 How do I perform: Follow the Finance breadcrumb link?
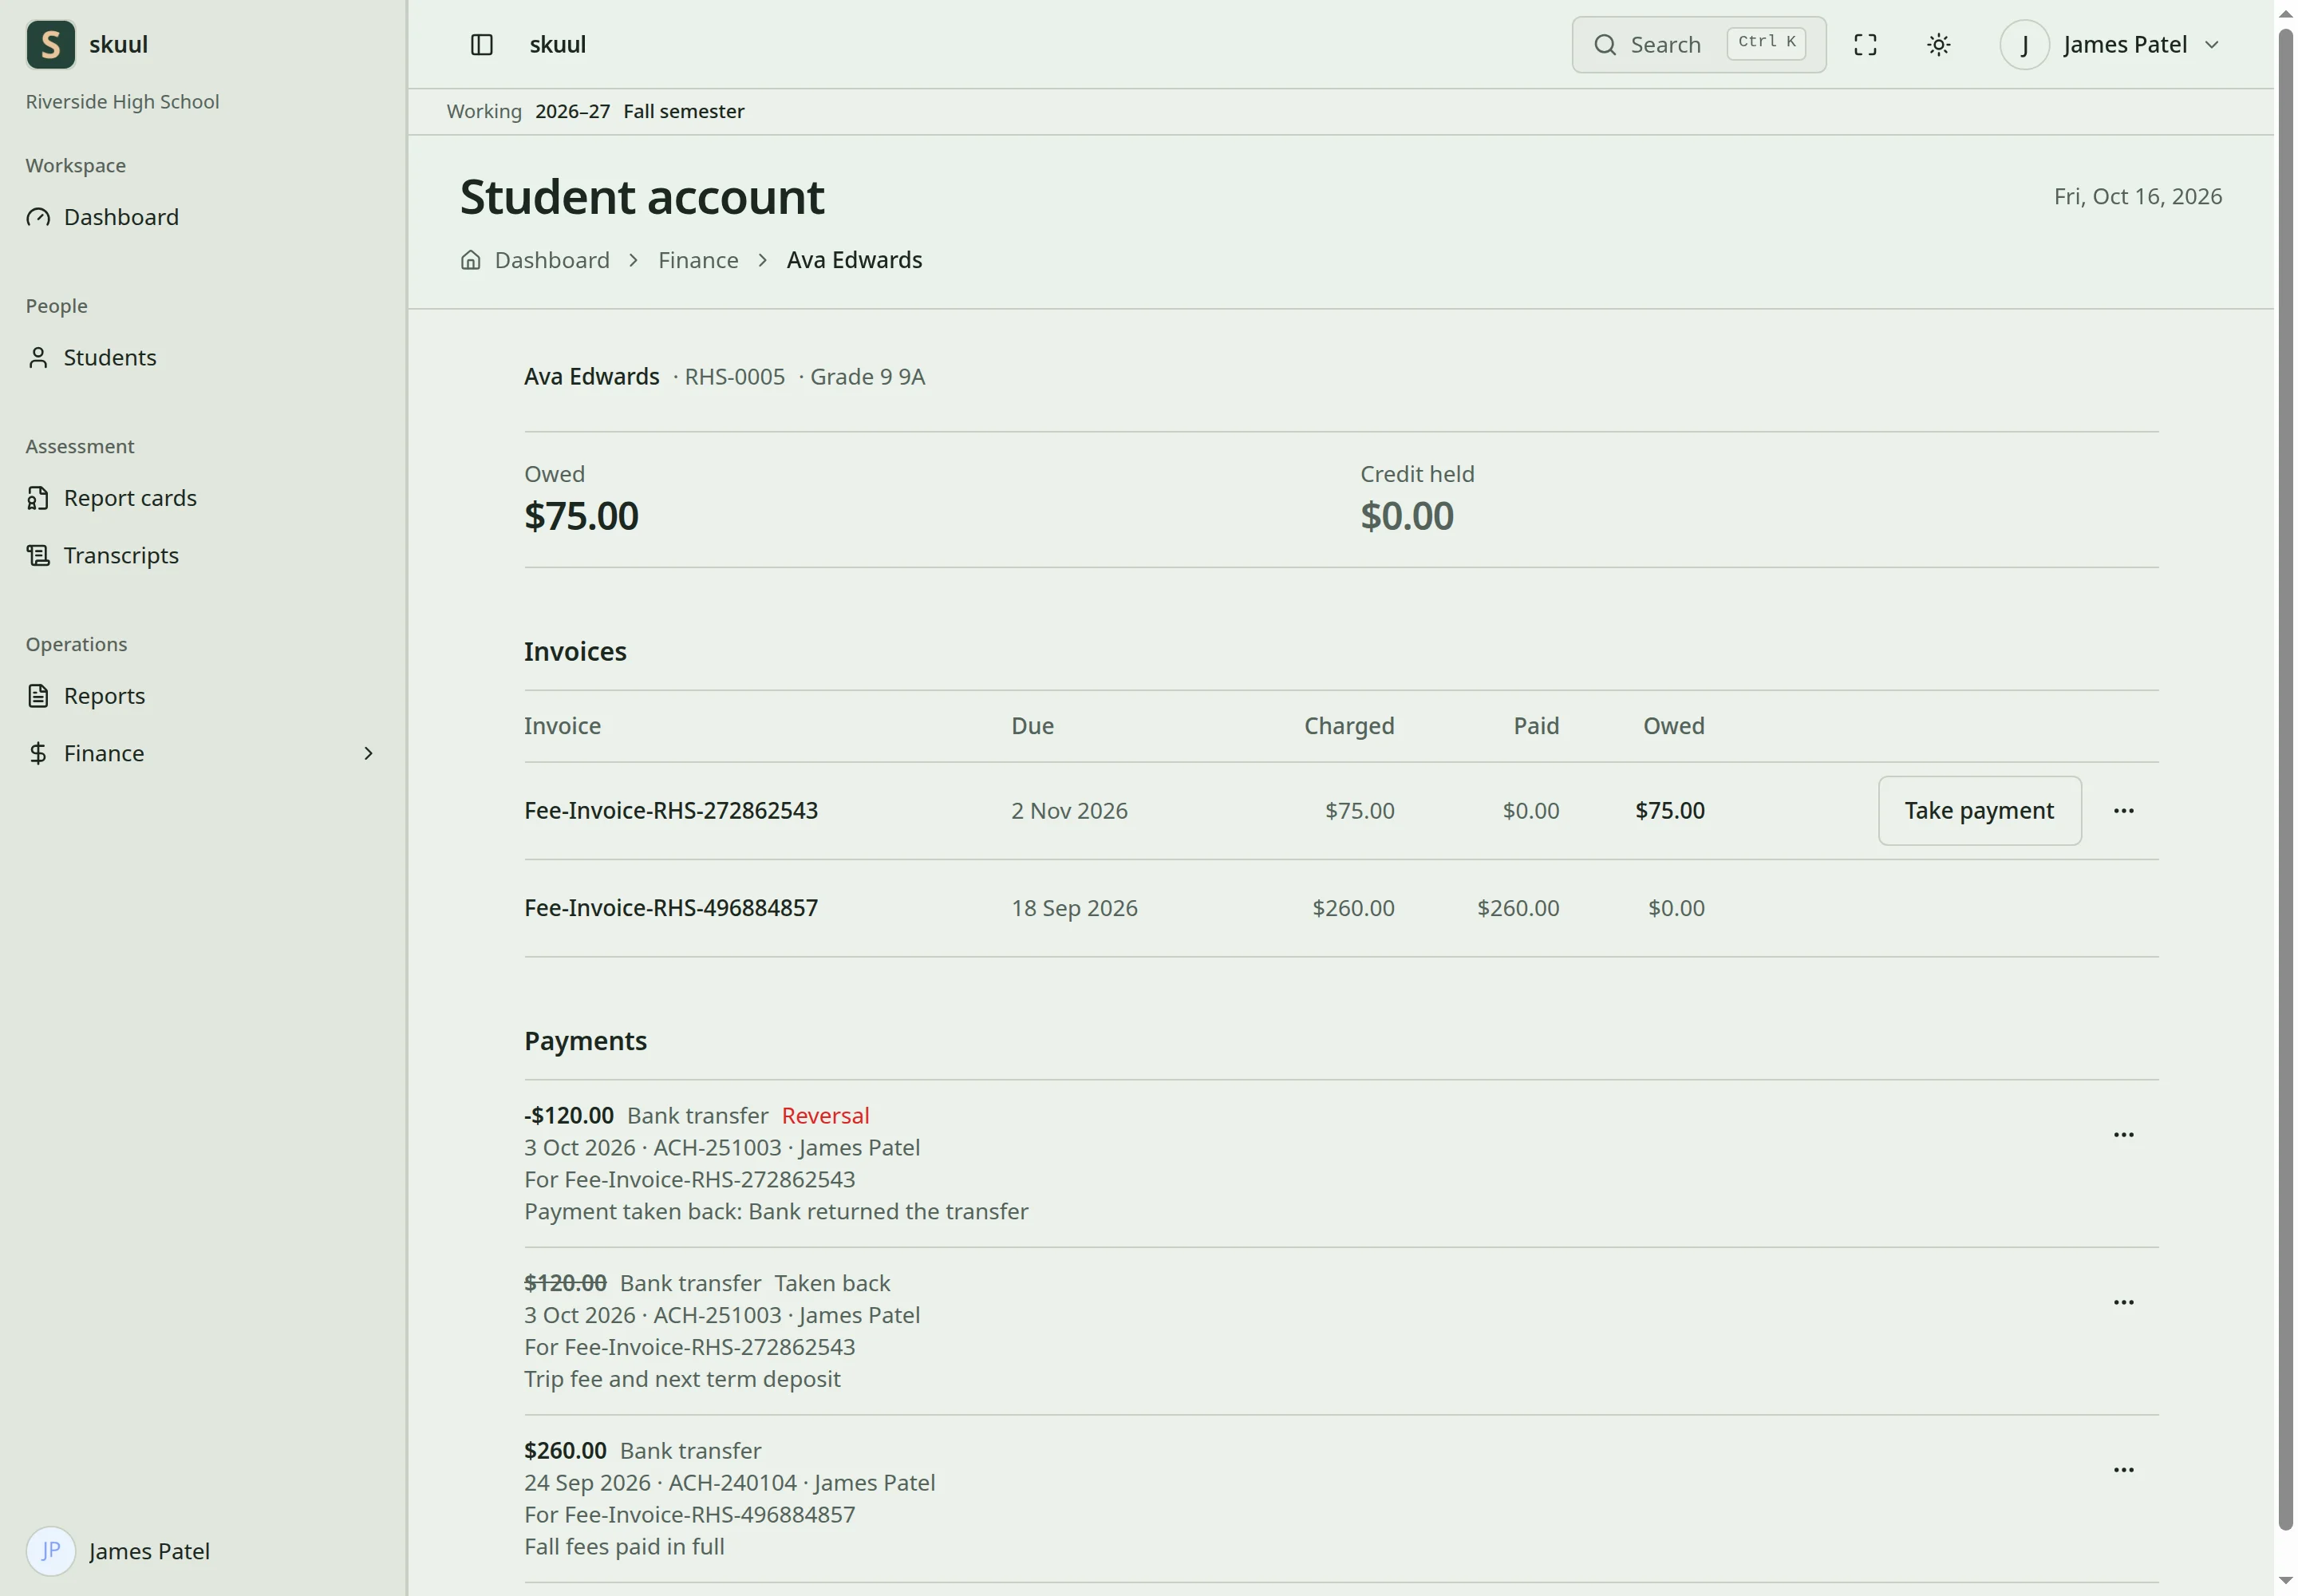(x=698, y=260)
